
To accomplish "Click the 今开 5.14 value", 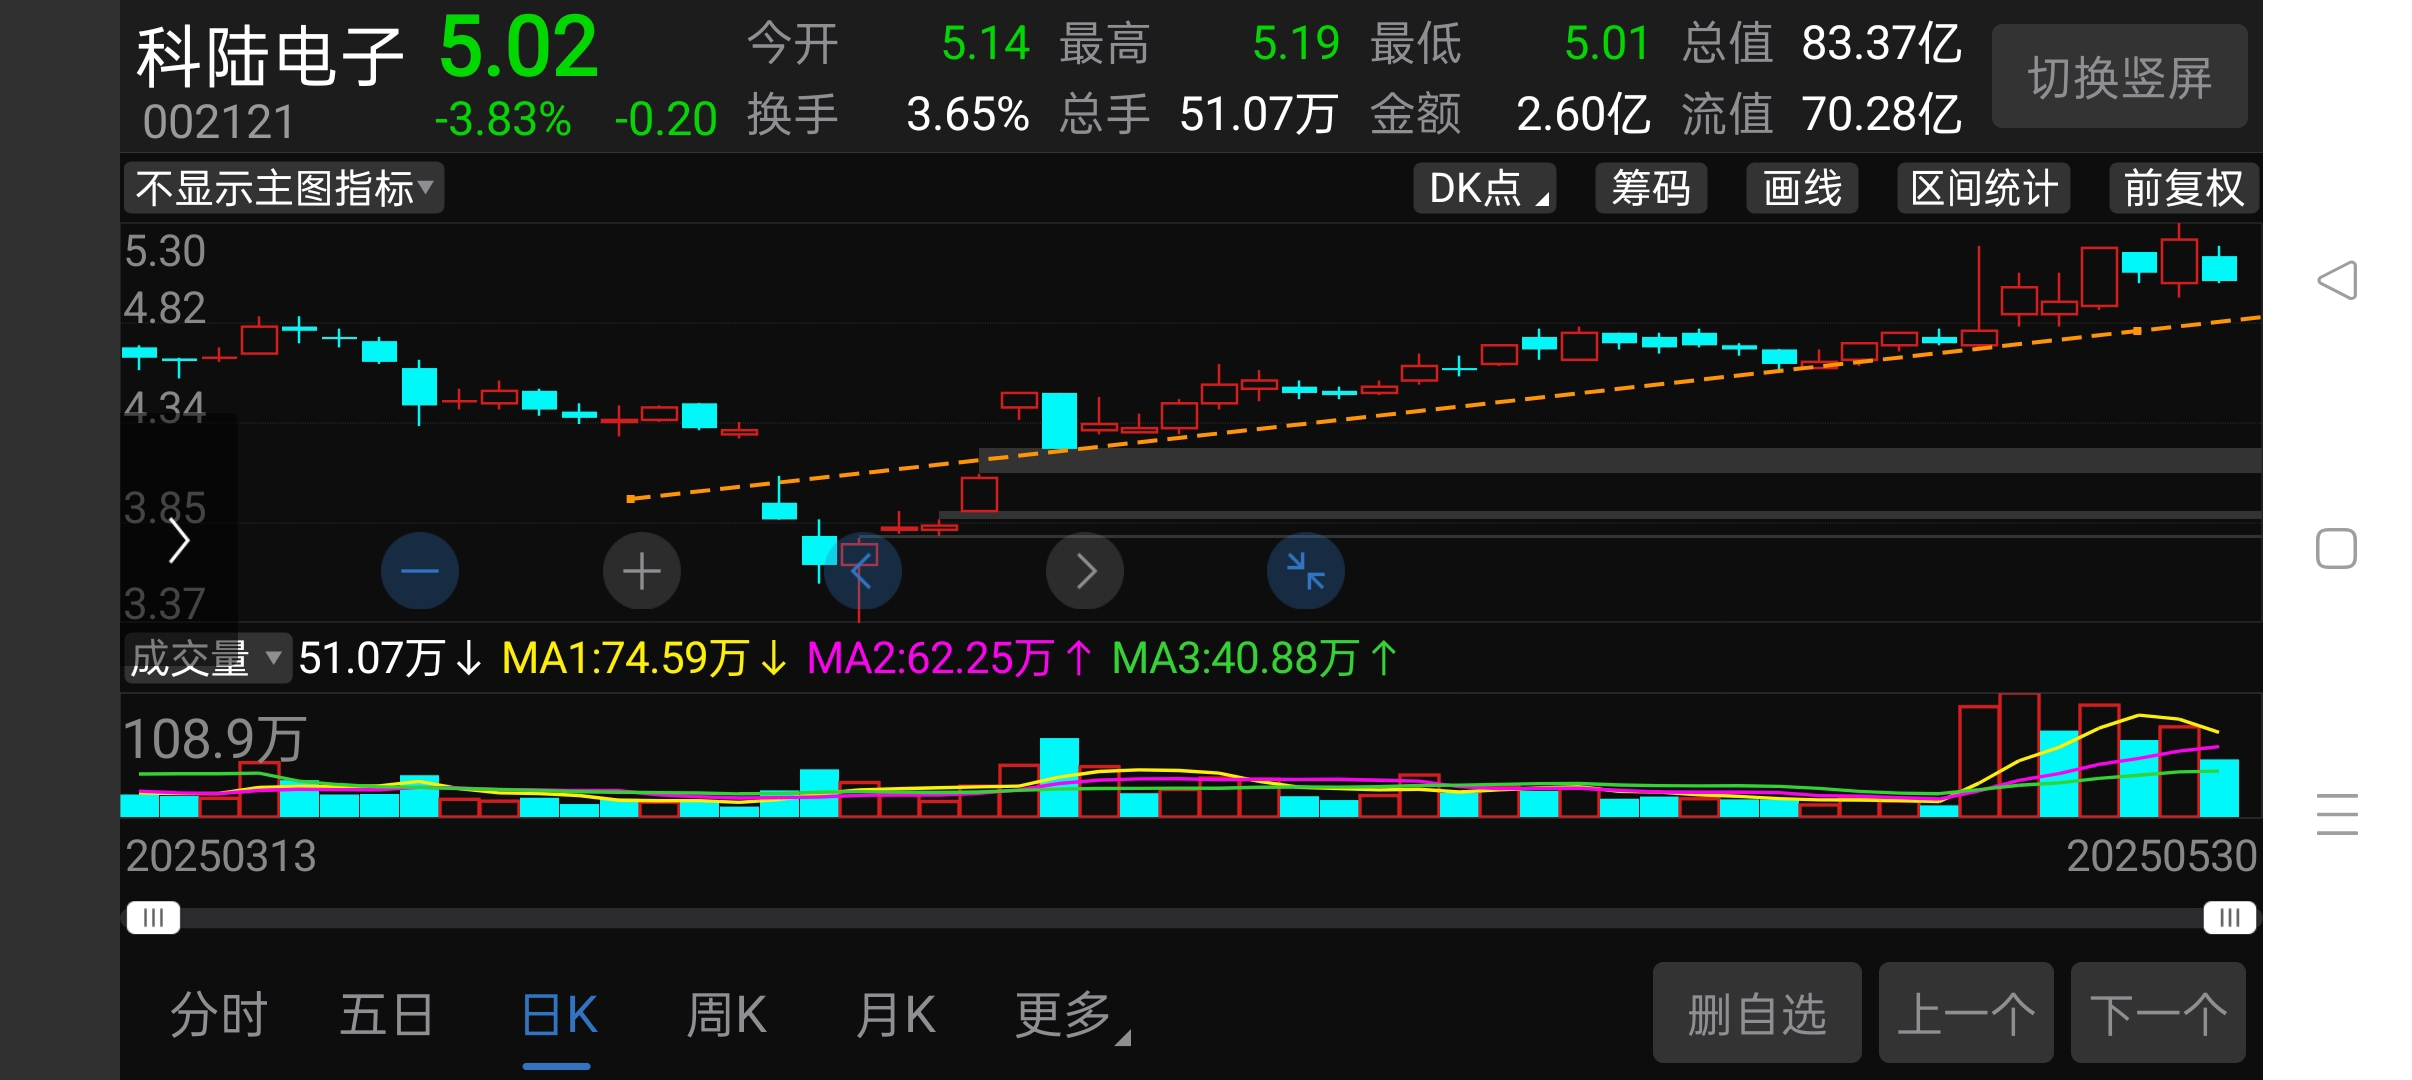I will (x=986, y=44).
